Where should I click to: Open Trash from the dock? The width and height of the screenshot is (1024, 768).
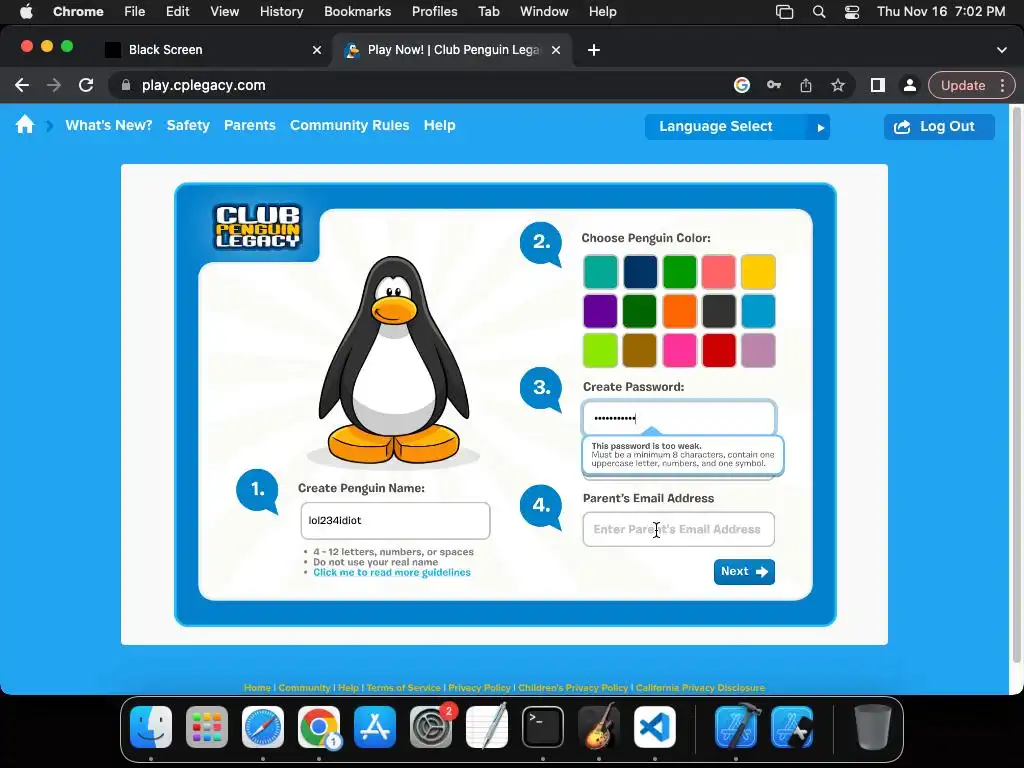point(872,727)
